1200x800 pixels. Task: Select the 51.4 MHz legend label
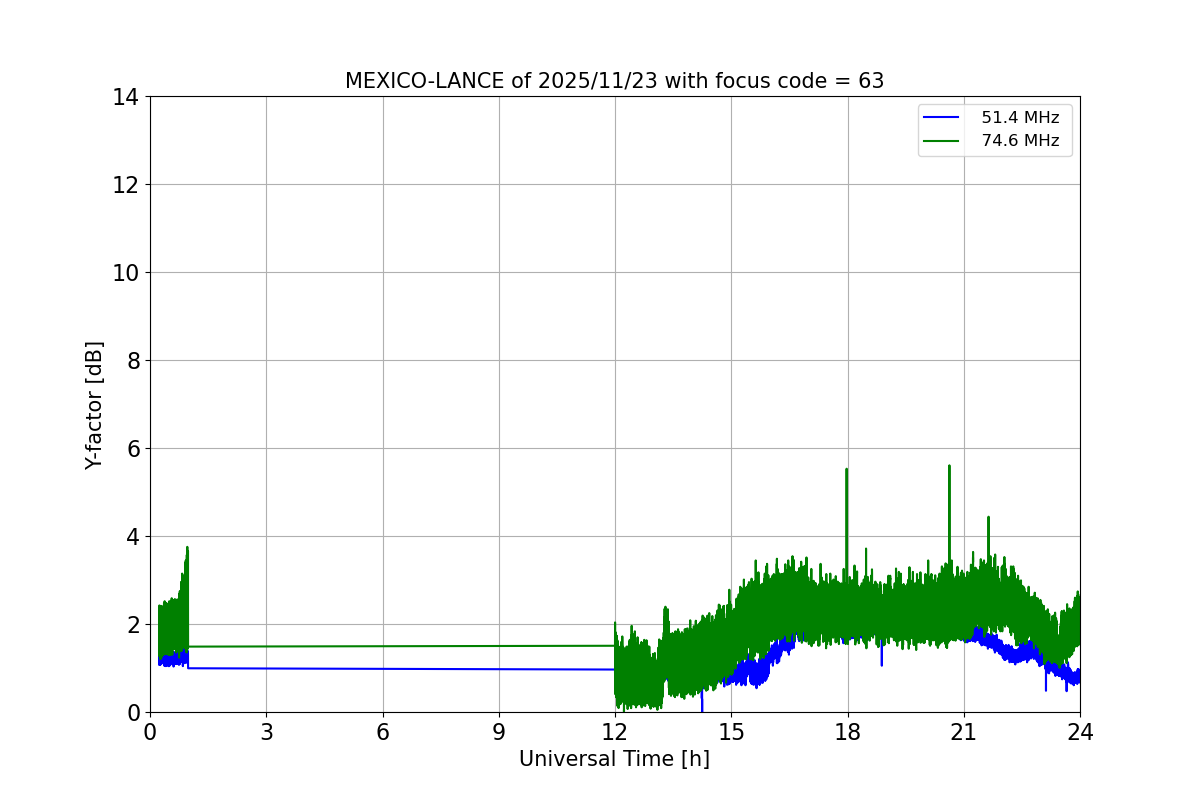1020,118
